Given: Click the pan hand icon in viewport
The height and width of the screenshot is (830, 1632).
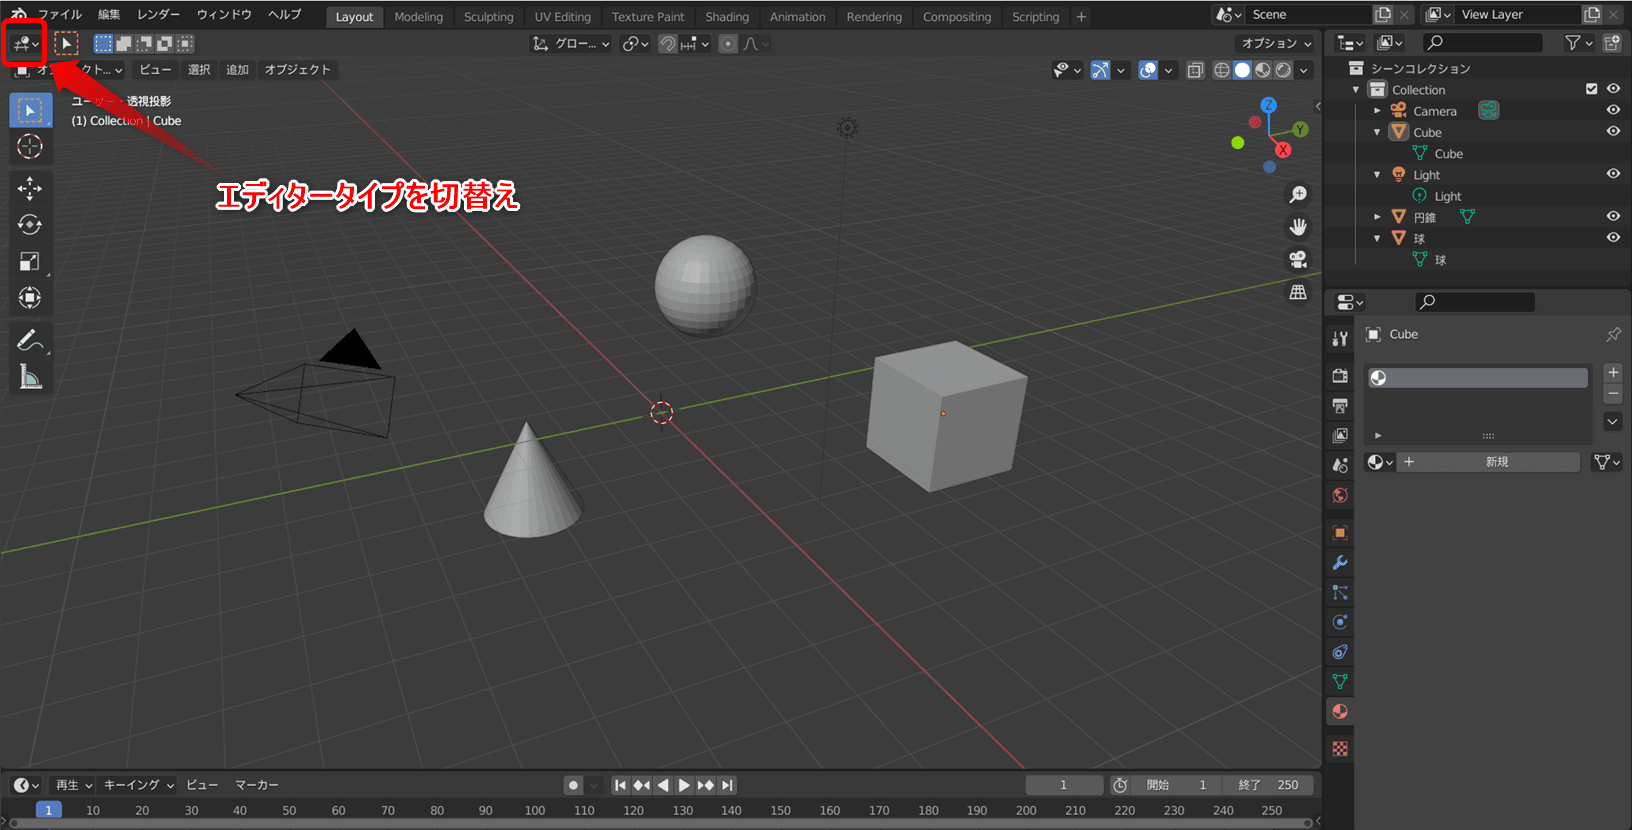Looking at the screenshot, I should [x=1298, y=227].
